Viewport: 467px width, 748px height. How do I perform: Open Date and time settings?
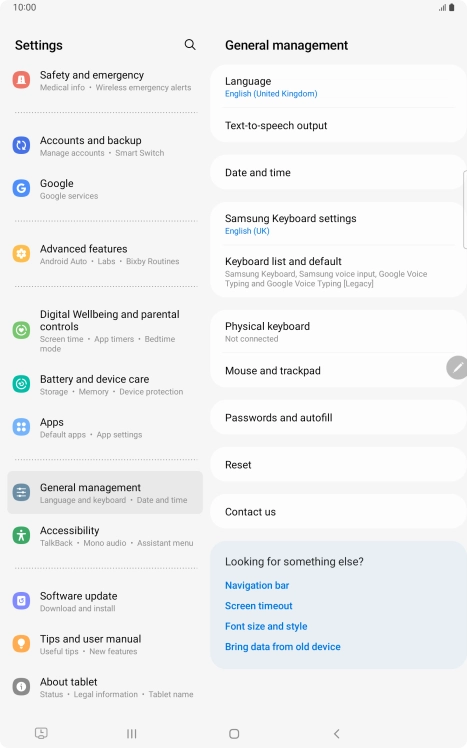pyautogui.click(x=339, y=172)
